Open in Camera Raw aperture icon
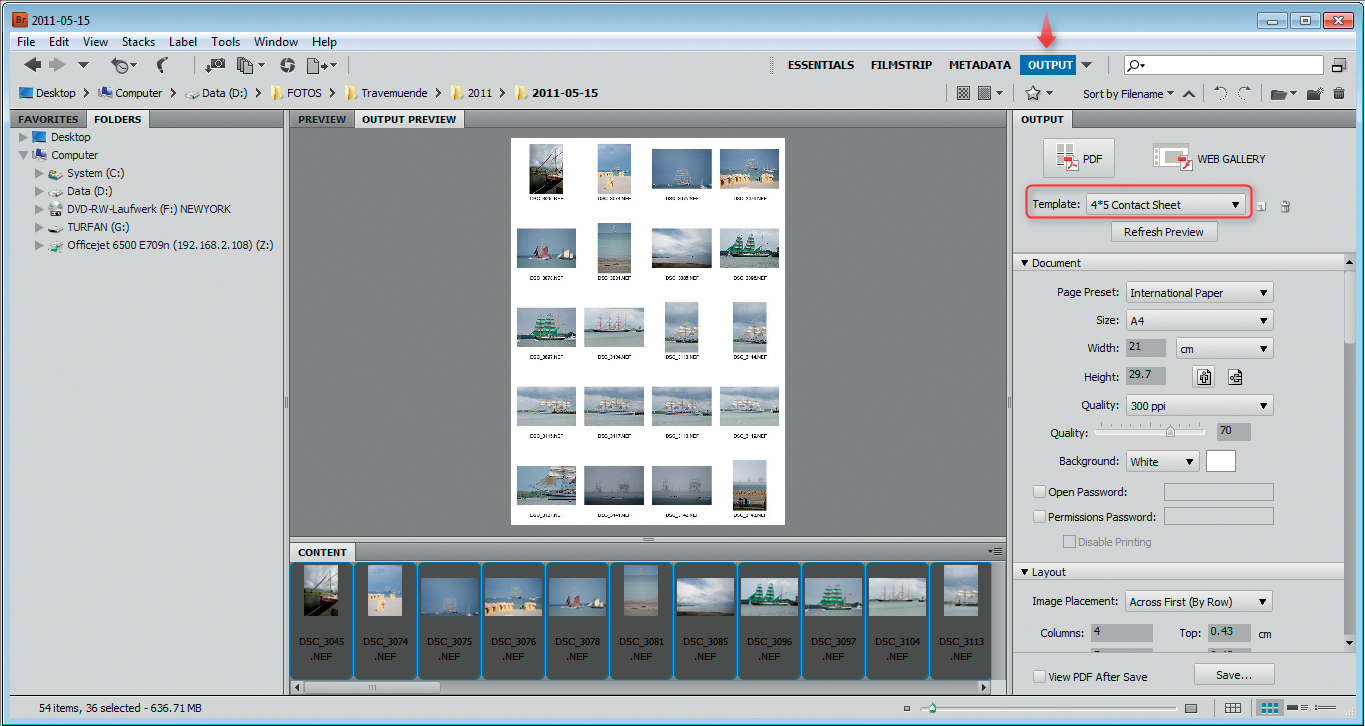This screenshot has height=726, width=1365. pos(288,65)
